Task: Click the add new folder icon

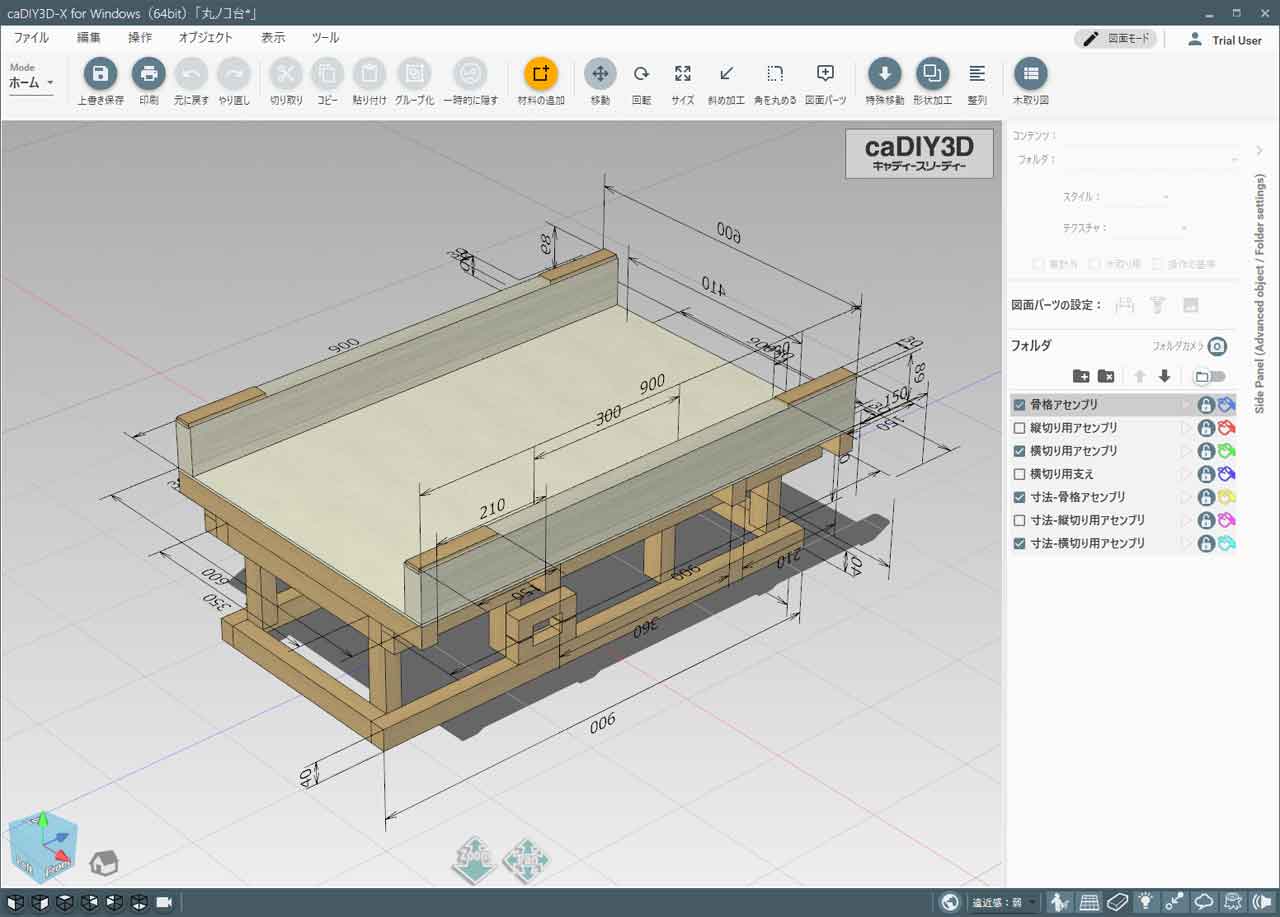Action: (x=1081, y=376)
